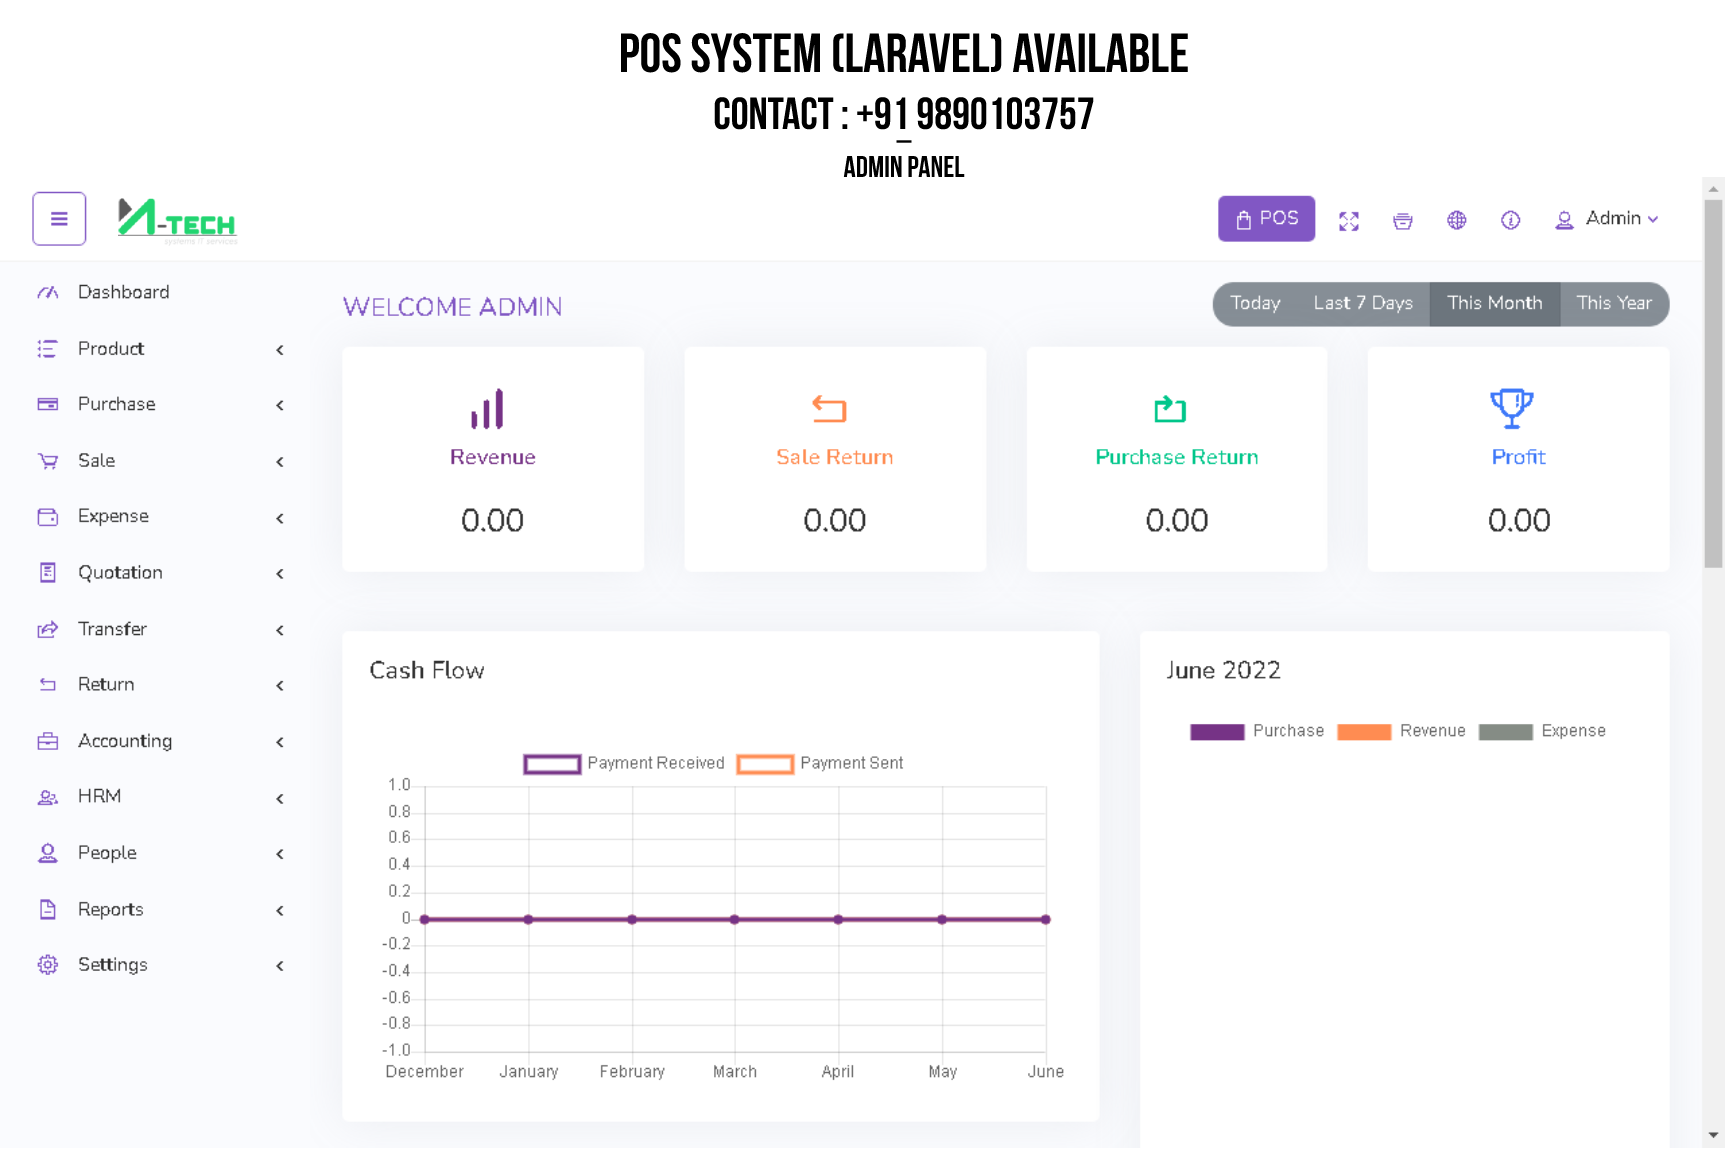Click the HRM people icon in sidebar
1725x1149 pixels.
click(x=47, y=797)
